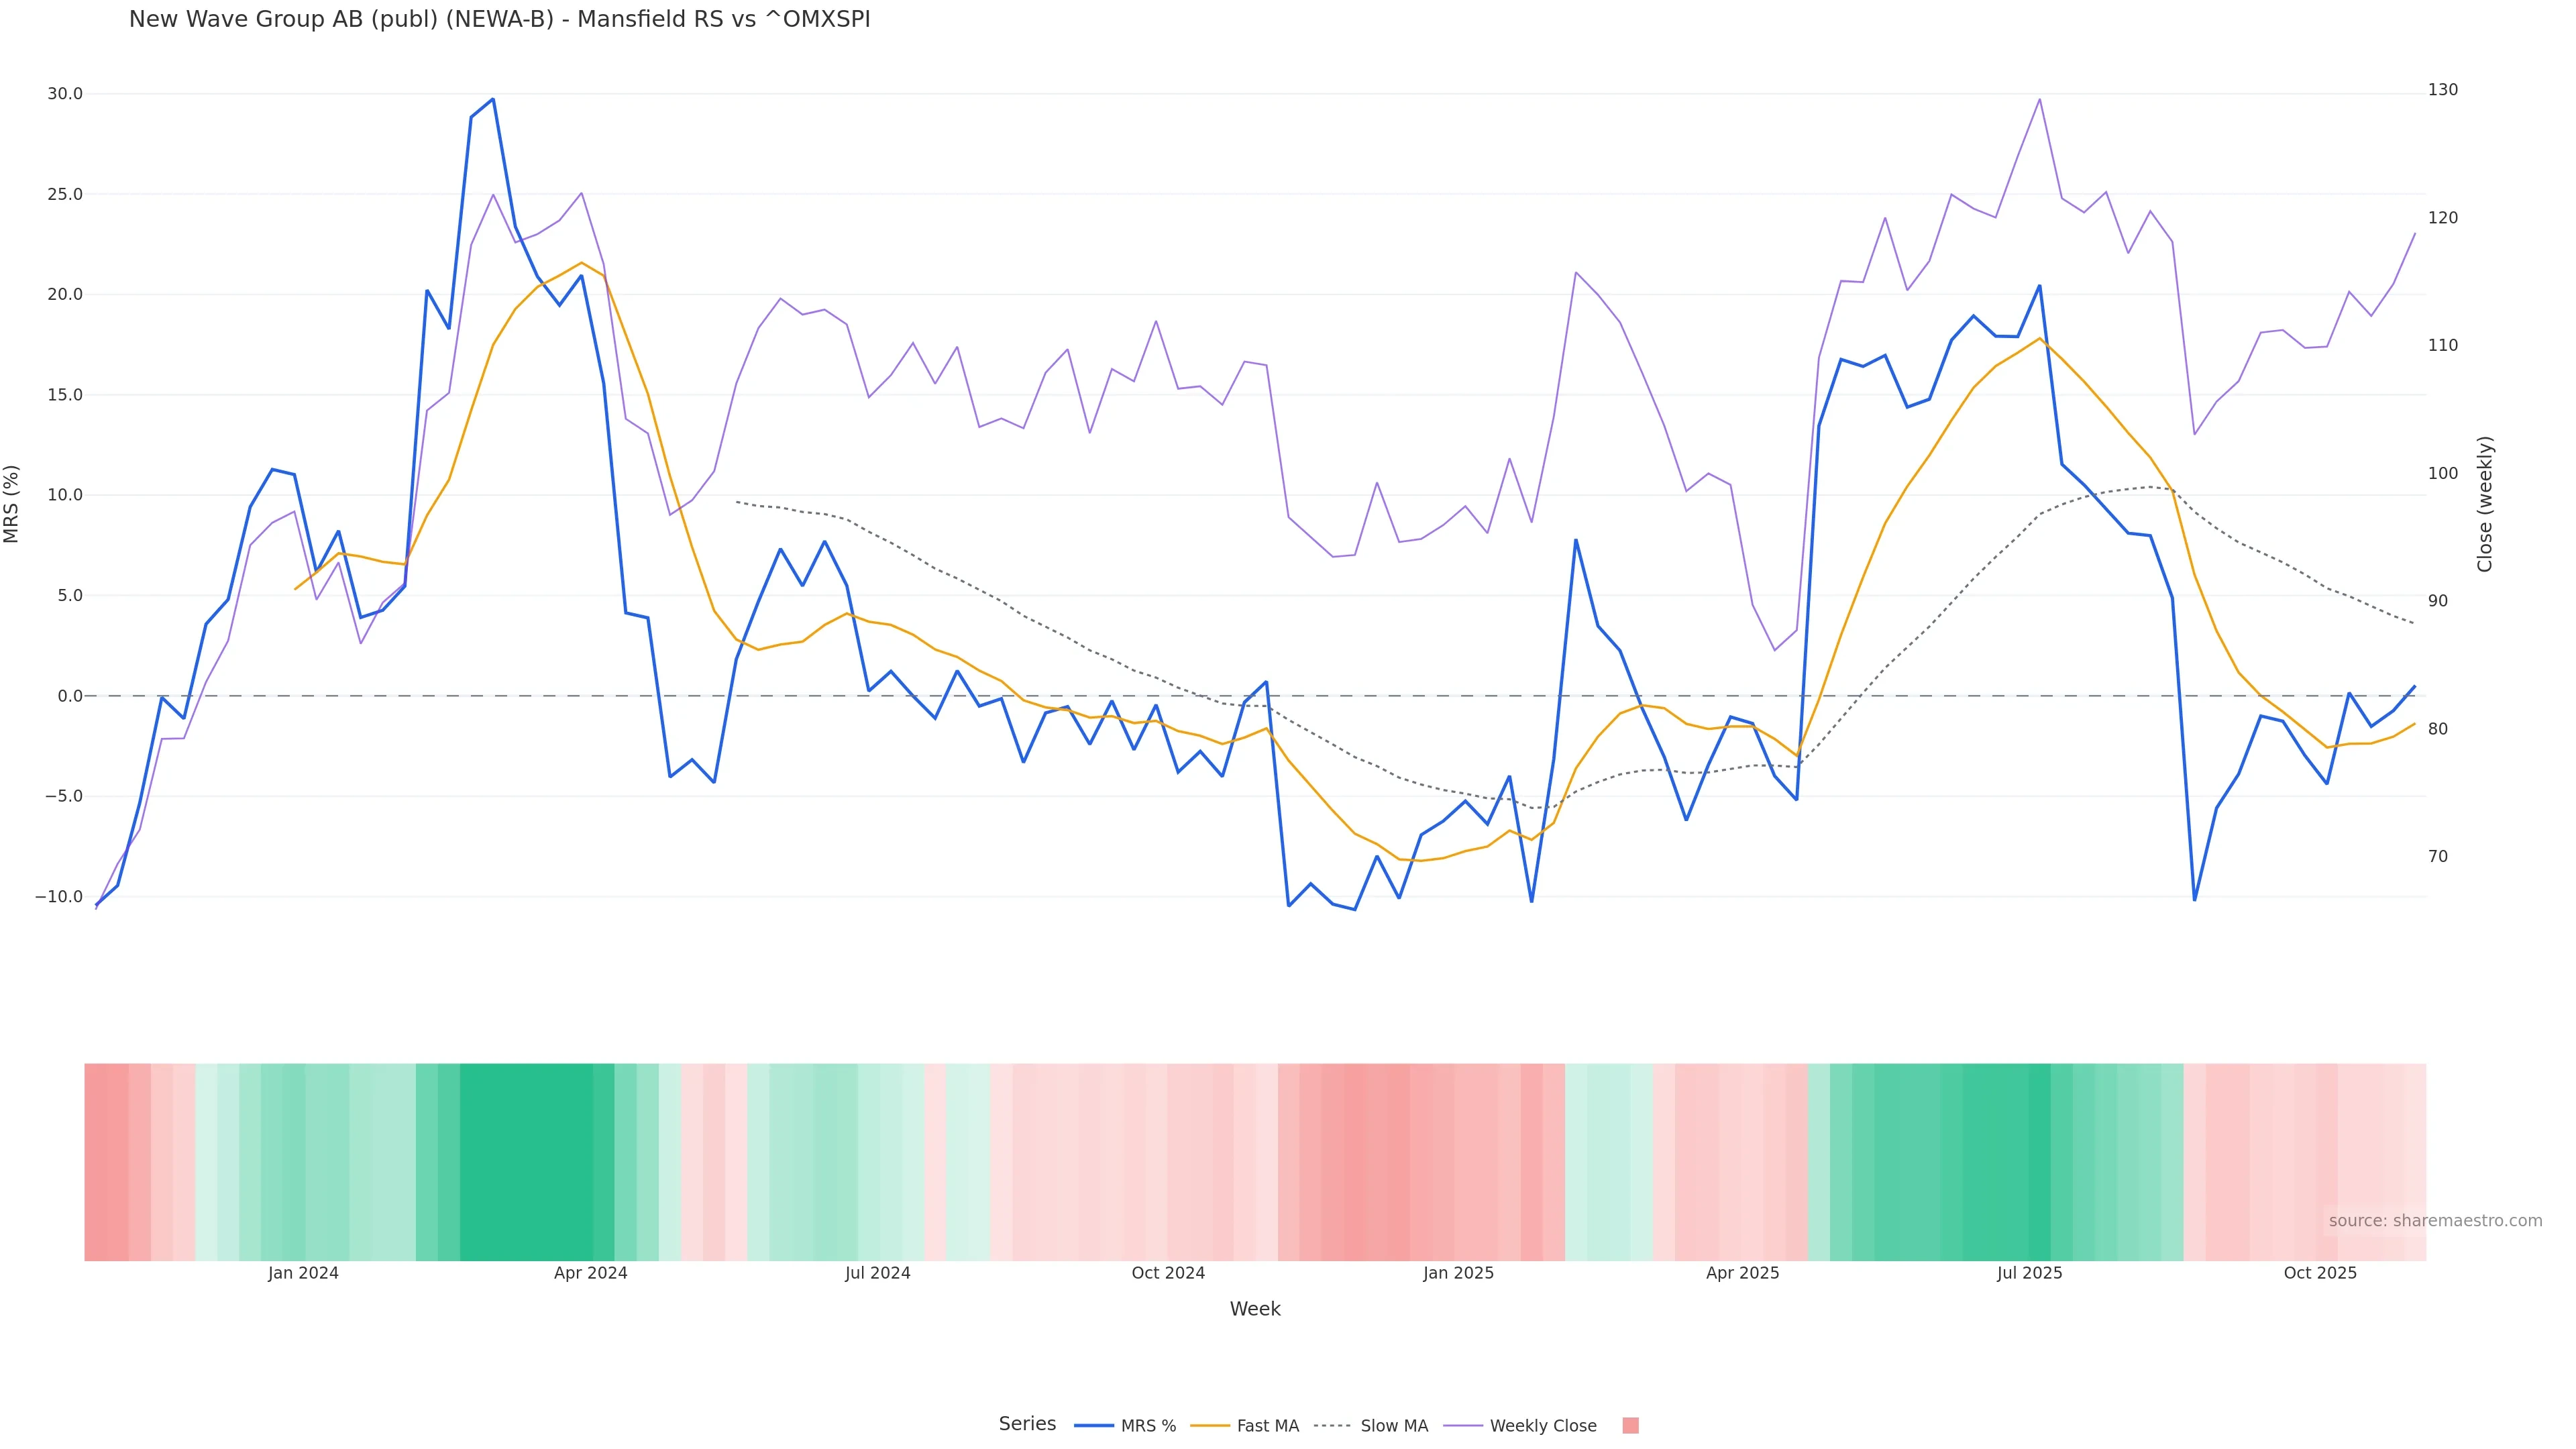Select the Jan 2025 tick label
The height and width of the screenshot is (1449, 2576).
(1458, 1273)
